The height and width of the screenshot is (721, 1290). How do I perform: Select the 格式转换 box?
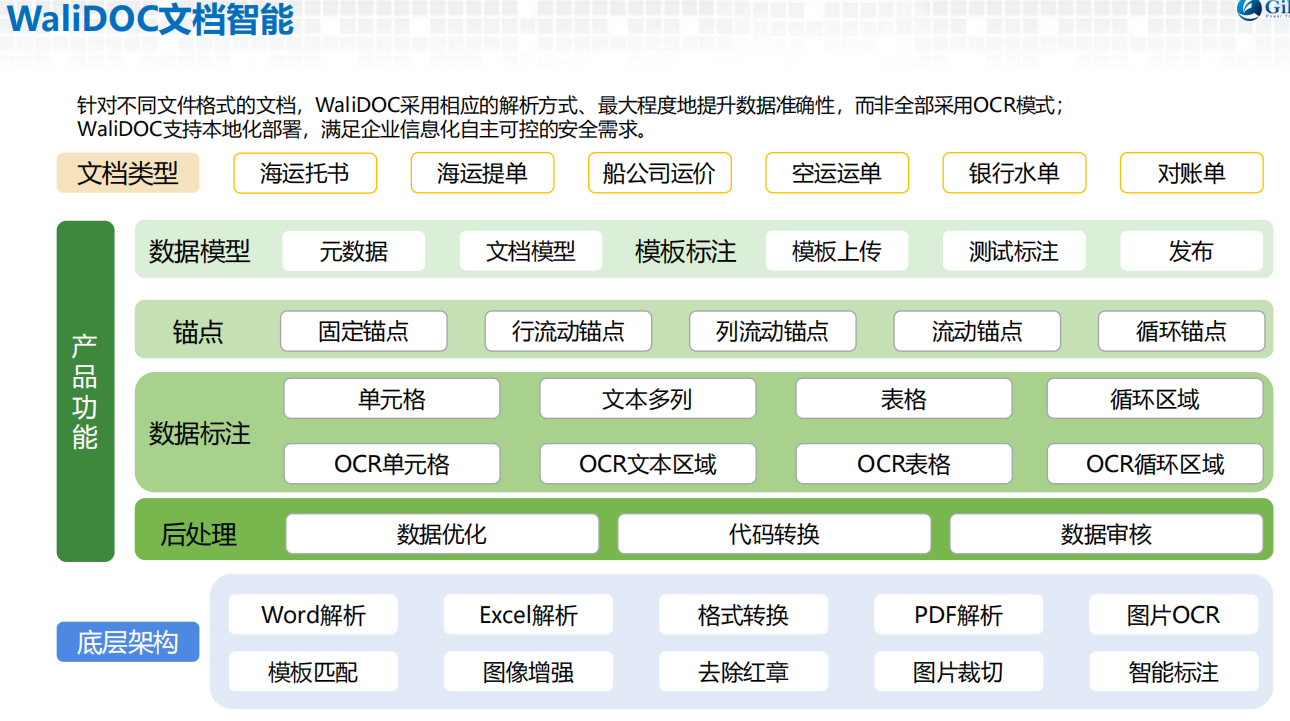[x=743, y=614]
